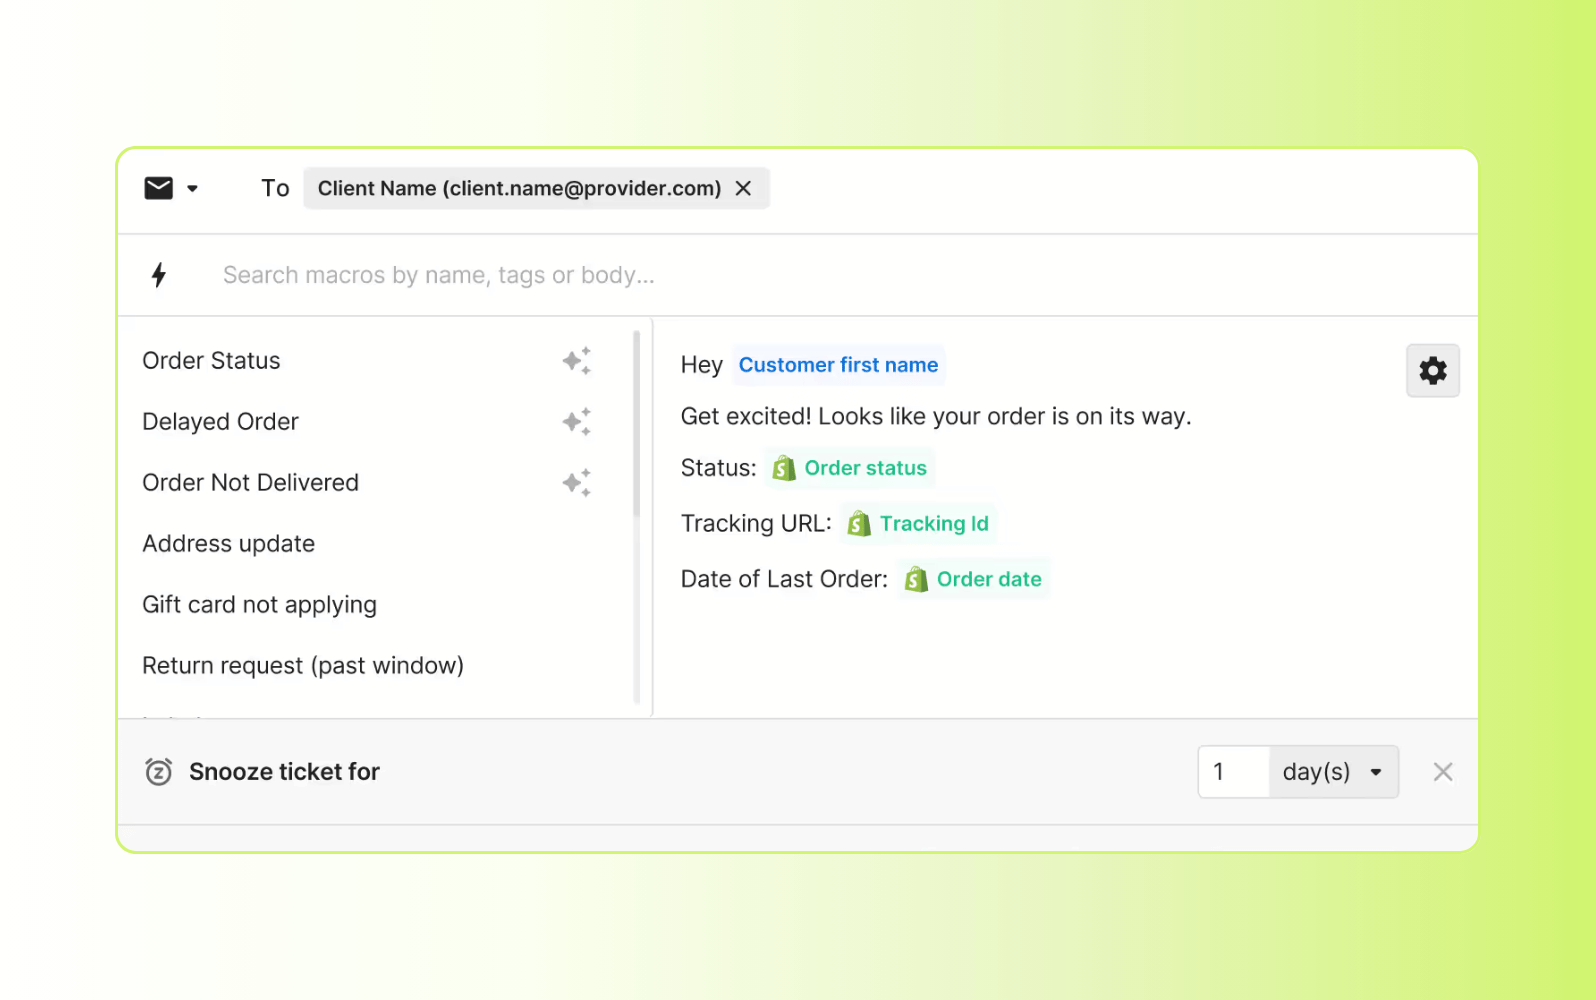Image resolution: width=1596 pixels, height=1000 pixels.
Task: Select the Address update macro
Action: coord(228,544)
